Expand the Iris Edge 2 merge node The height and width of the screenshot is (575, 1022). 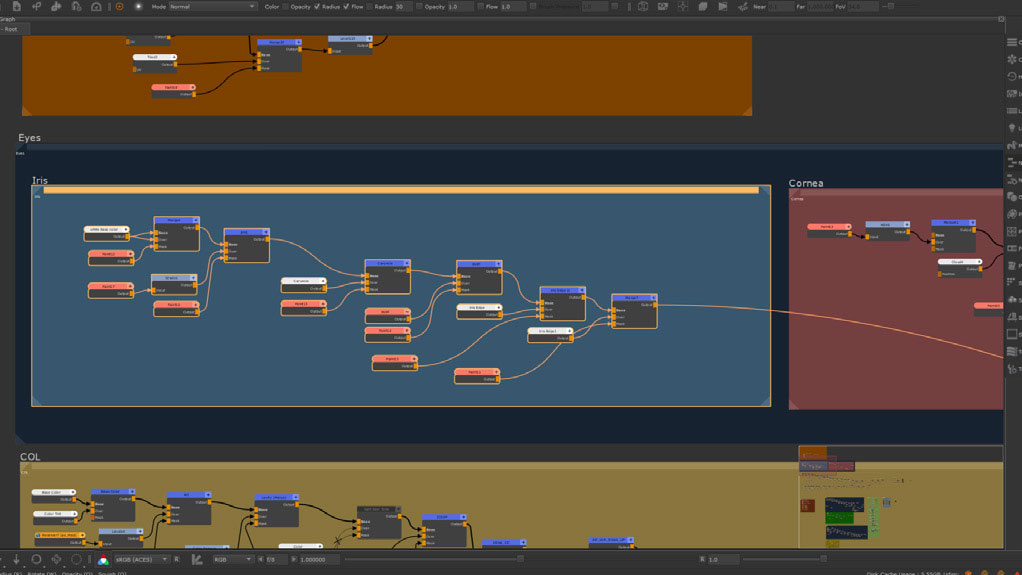coord(581,290)
